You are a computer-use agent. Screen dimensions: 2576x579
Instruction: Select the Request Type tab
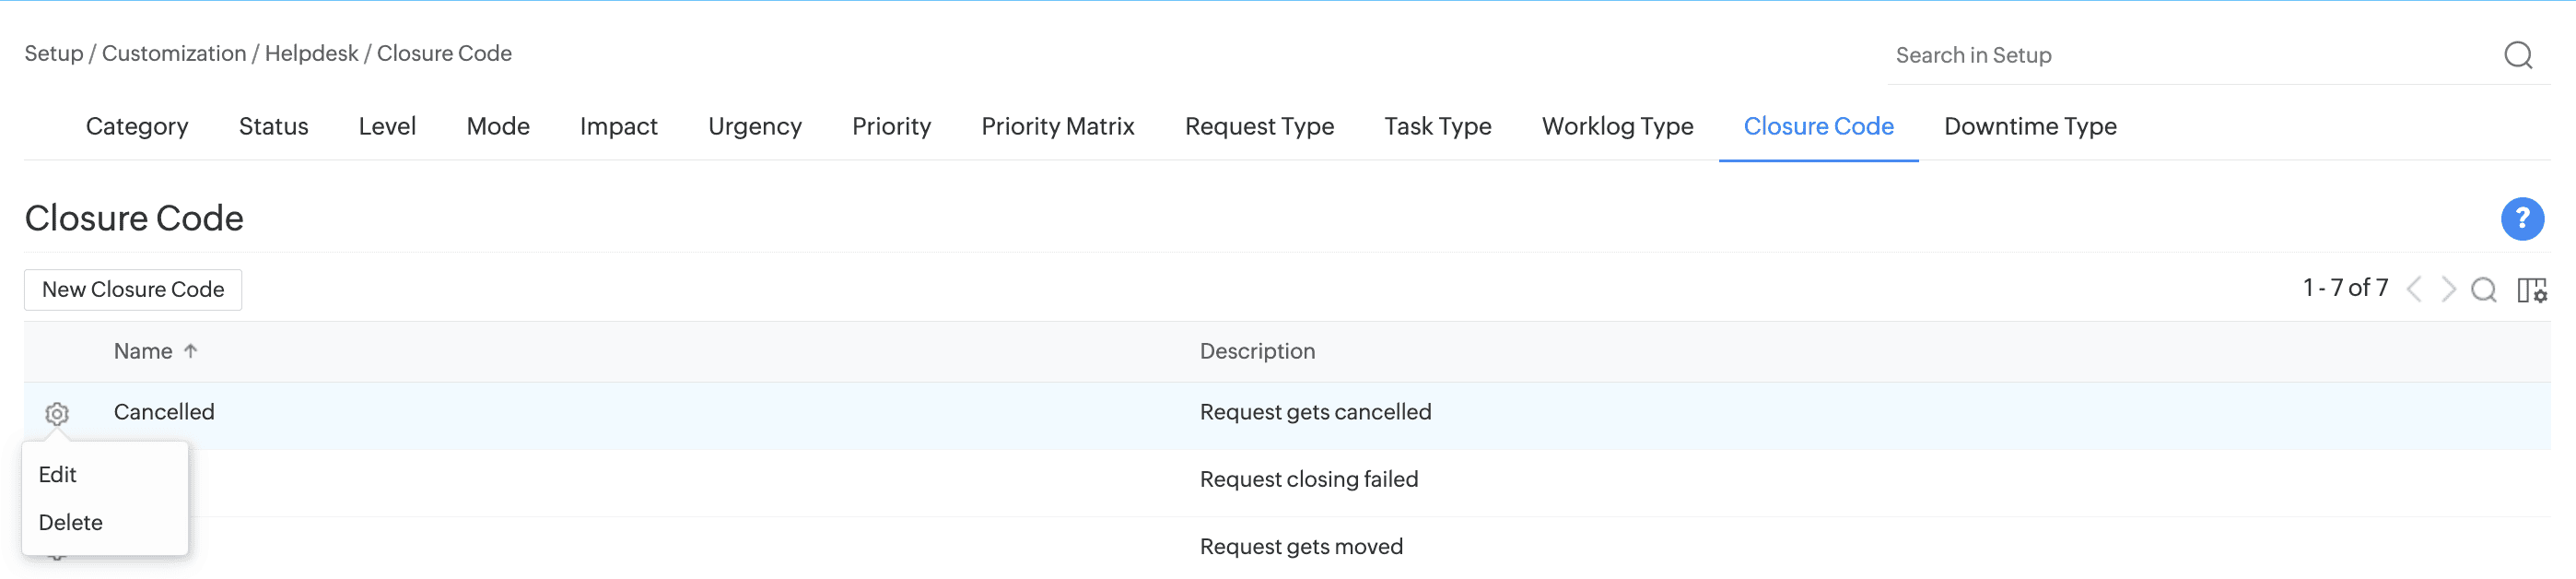(1259, 127)
